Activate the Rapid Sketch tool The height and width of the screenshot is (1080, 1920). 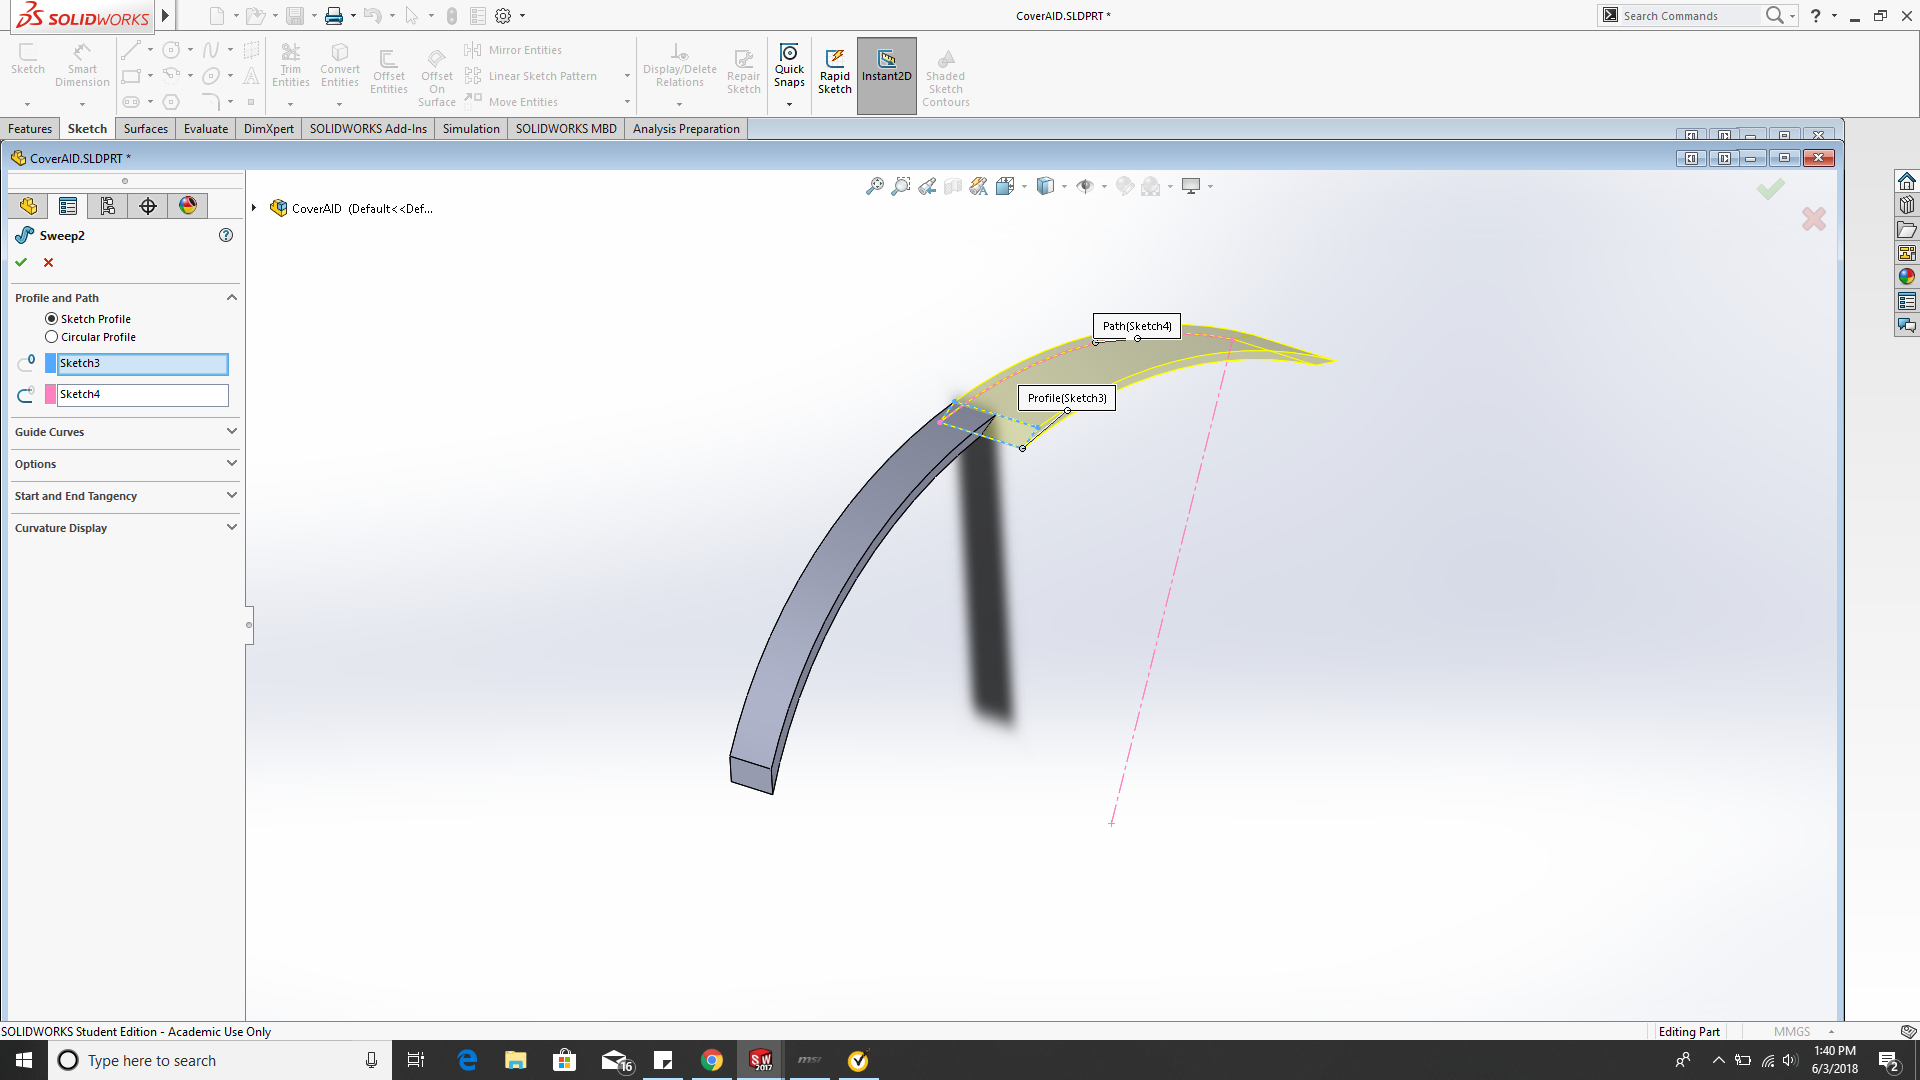pyautogui.click(x=835, y=72)
